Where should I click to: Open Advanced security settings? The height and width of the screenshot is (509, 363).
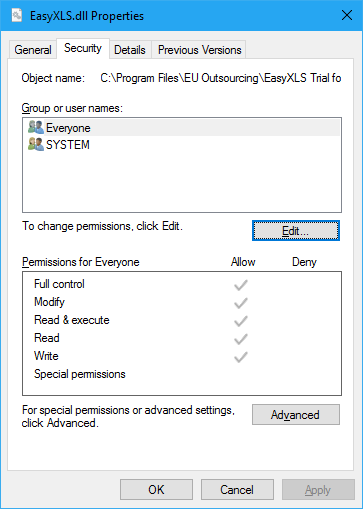tap(296, 414)
